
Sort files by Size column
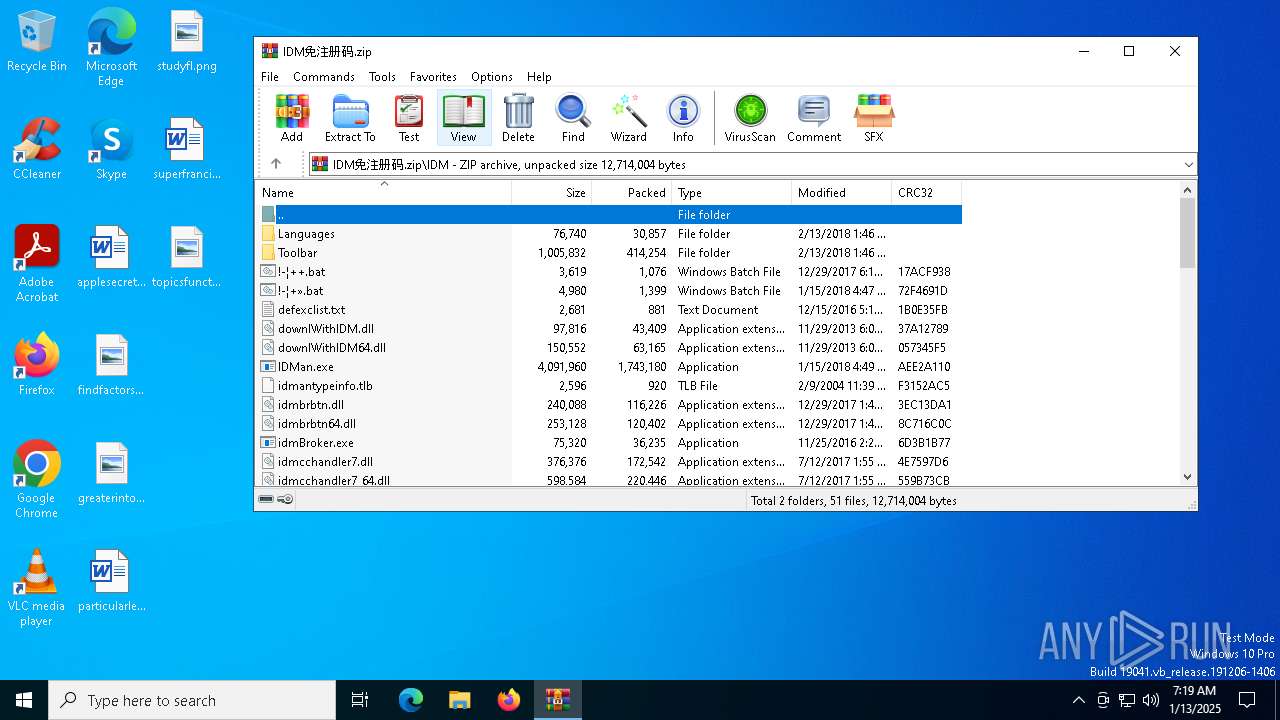click(x=552, y=193)
